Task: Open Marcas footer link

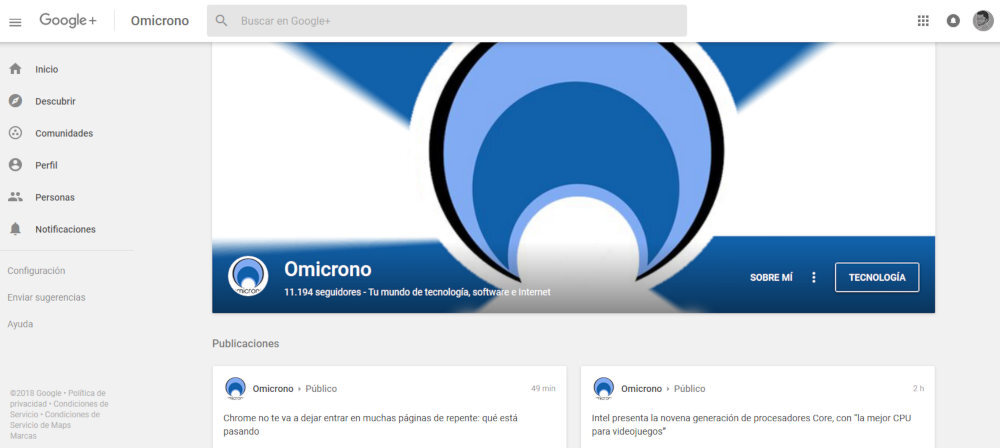Action: (x=23, y=436)
